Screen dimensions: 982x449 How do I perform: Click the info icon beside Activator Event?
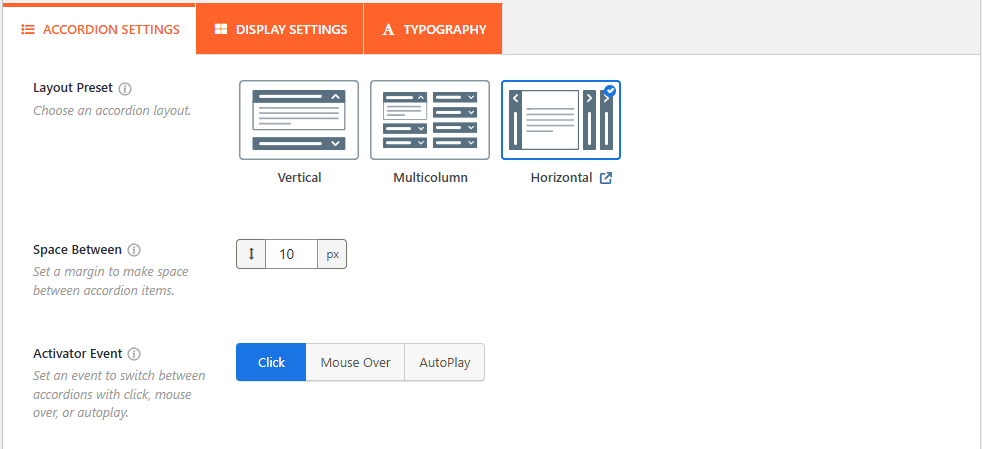(134, 354)
